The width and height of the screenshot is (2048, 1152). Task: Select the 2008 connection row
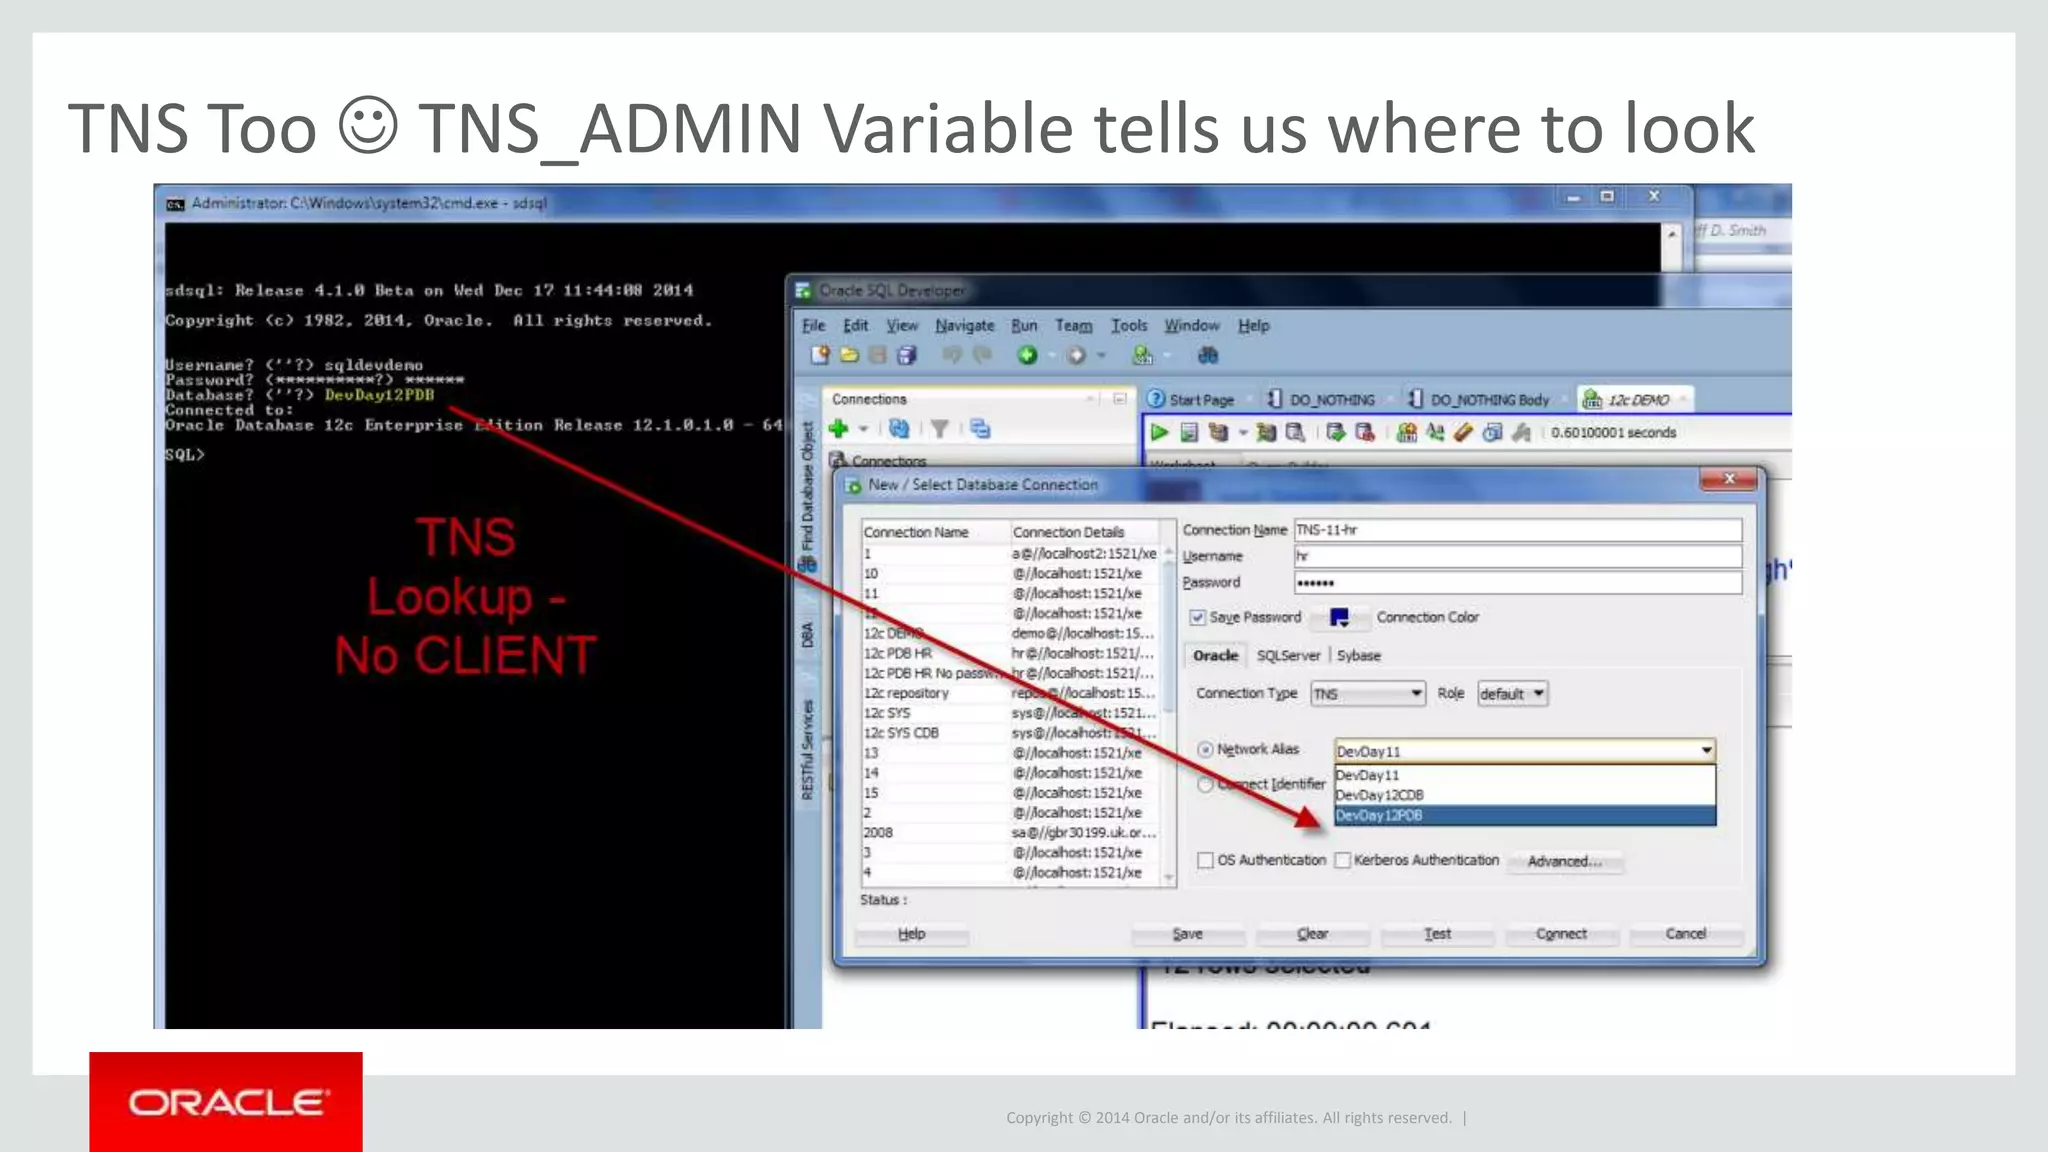point(1011,832)
